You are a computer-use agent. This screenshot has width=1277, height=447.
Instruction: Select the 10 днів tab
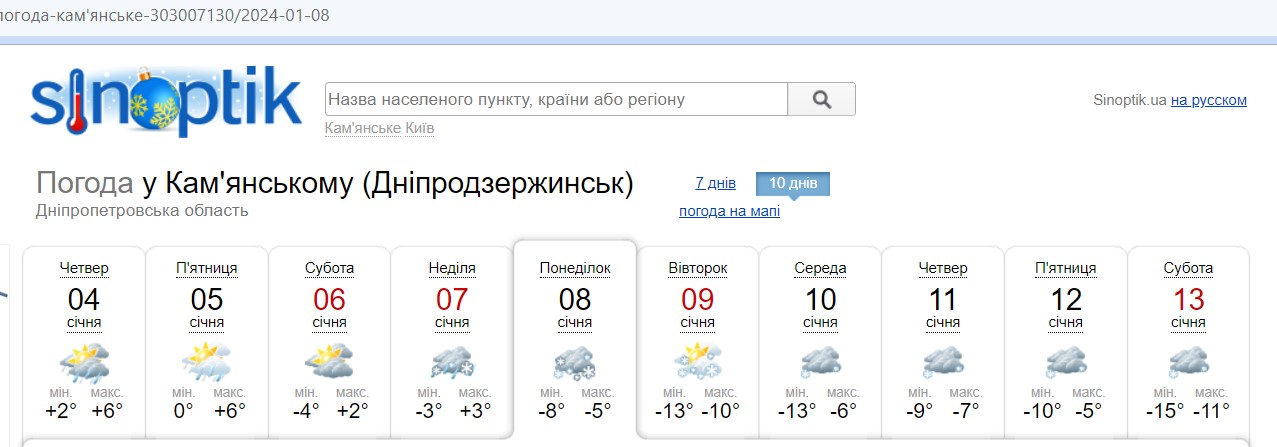click(x=792, y=183)
